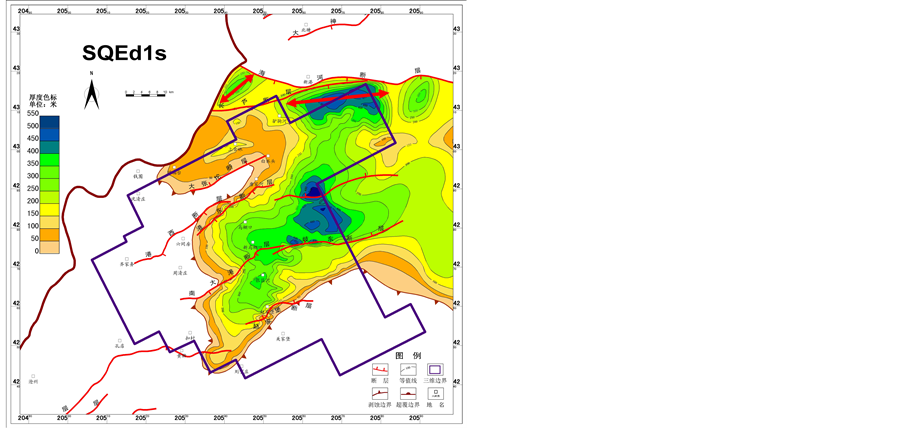Screen dimensions: 903x428
Task: Click the 550 value on the color scale
Action: coord(31,114)
